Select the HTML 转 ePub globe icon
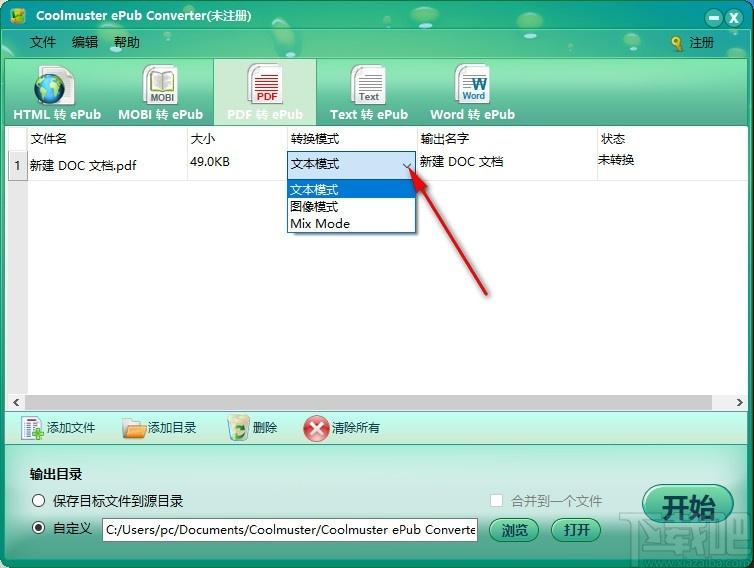 53,86
